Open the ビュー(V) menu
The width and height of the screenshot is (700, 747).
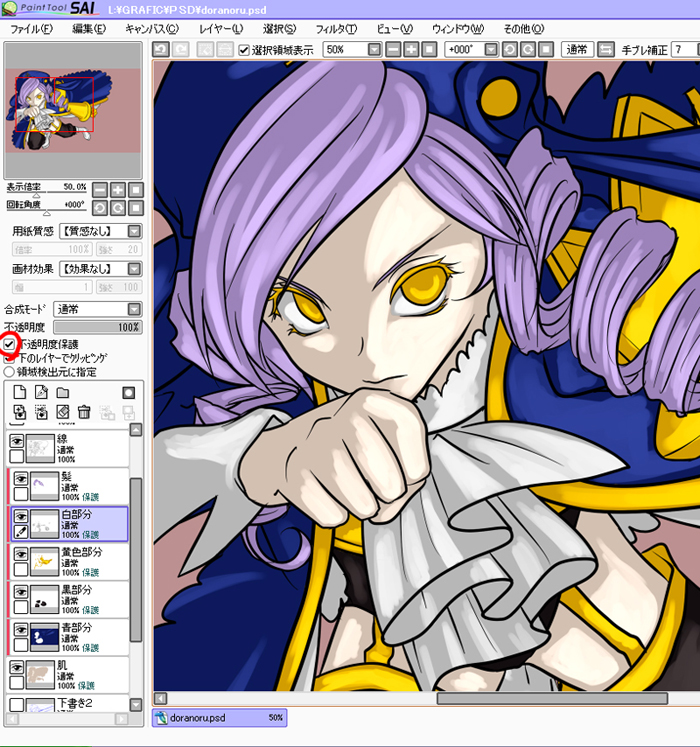coord(395,29)
